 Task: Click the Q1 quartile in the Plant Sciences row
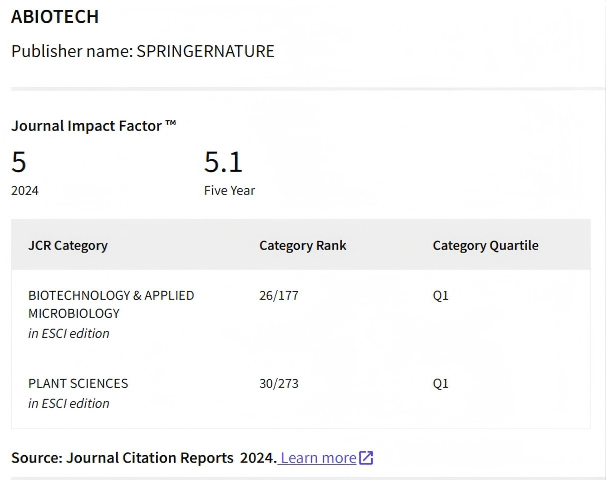click(x=440, y=383)
